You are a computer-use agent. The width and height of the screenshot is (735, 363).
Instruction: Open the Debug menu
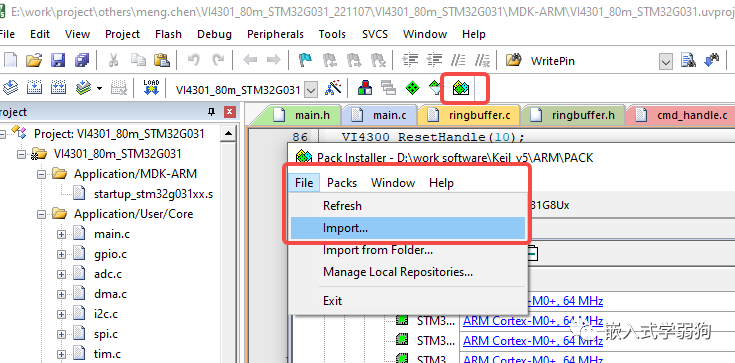point(214,34)
